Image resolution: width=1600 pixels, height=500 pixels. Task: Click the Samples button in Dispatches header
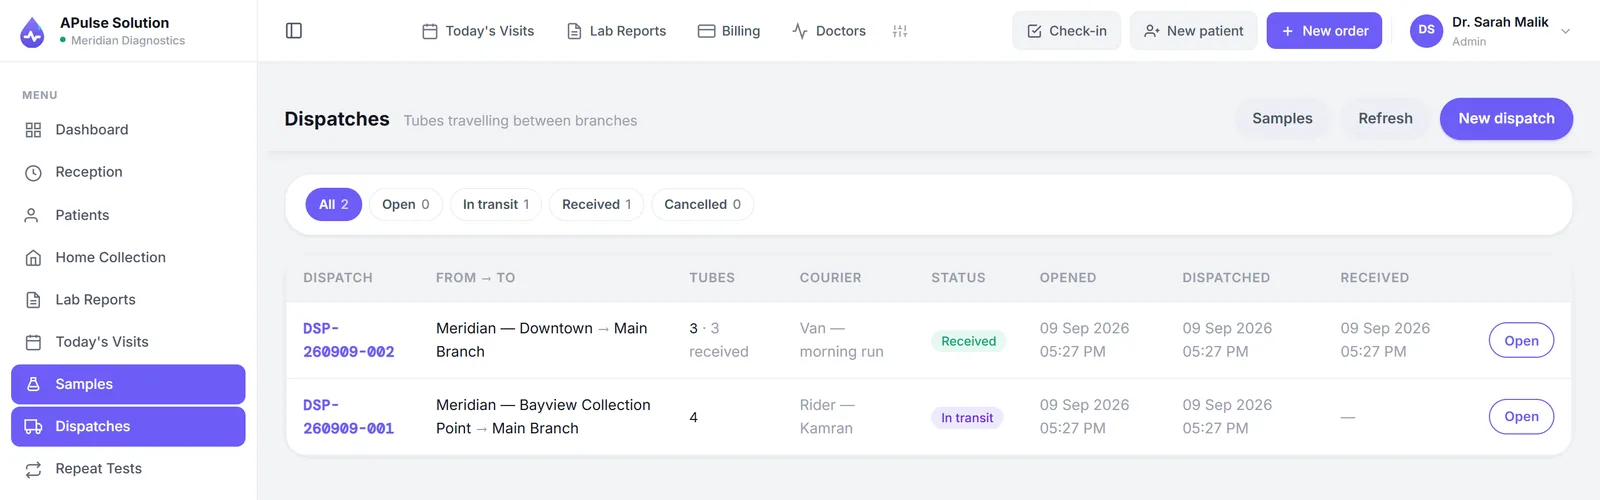(x=1282, y=119)
